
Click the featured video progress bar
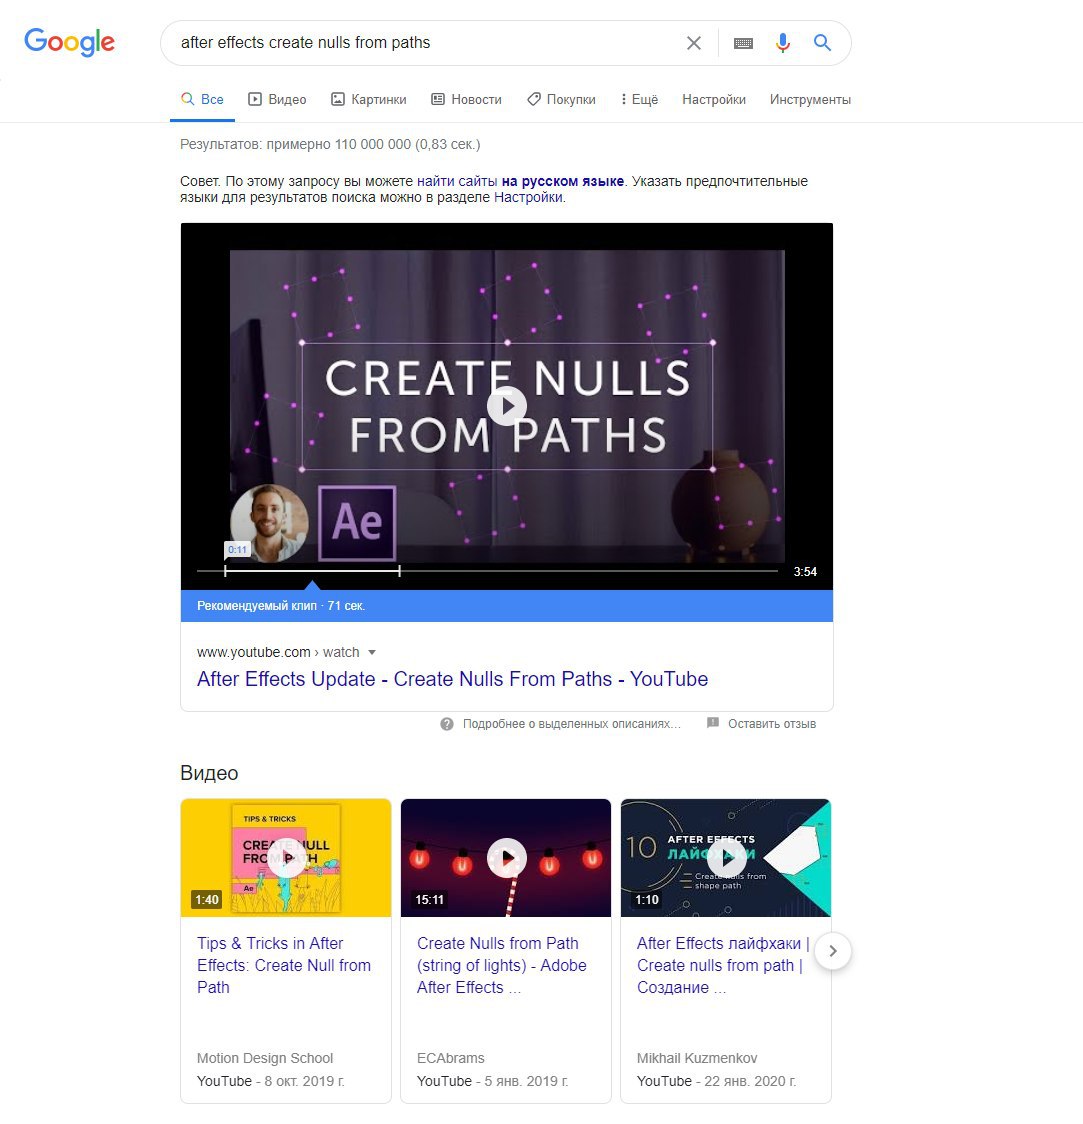[487, 571]
